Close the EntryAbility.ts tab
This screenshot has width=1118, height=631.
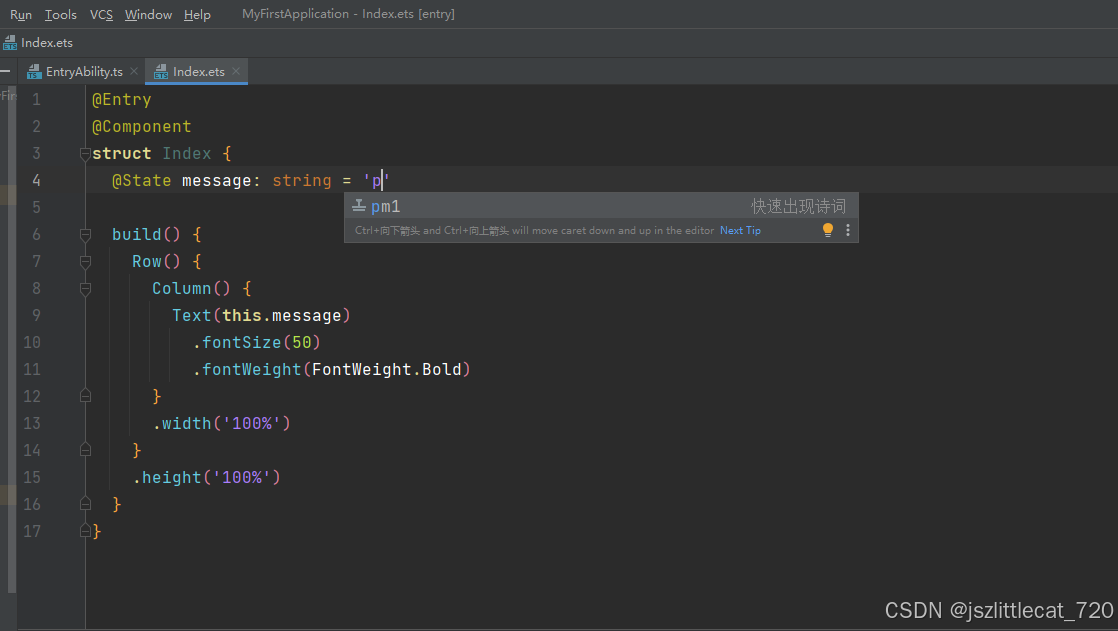(134, 72)
